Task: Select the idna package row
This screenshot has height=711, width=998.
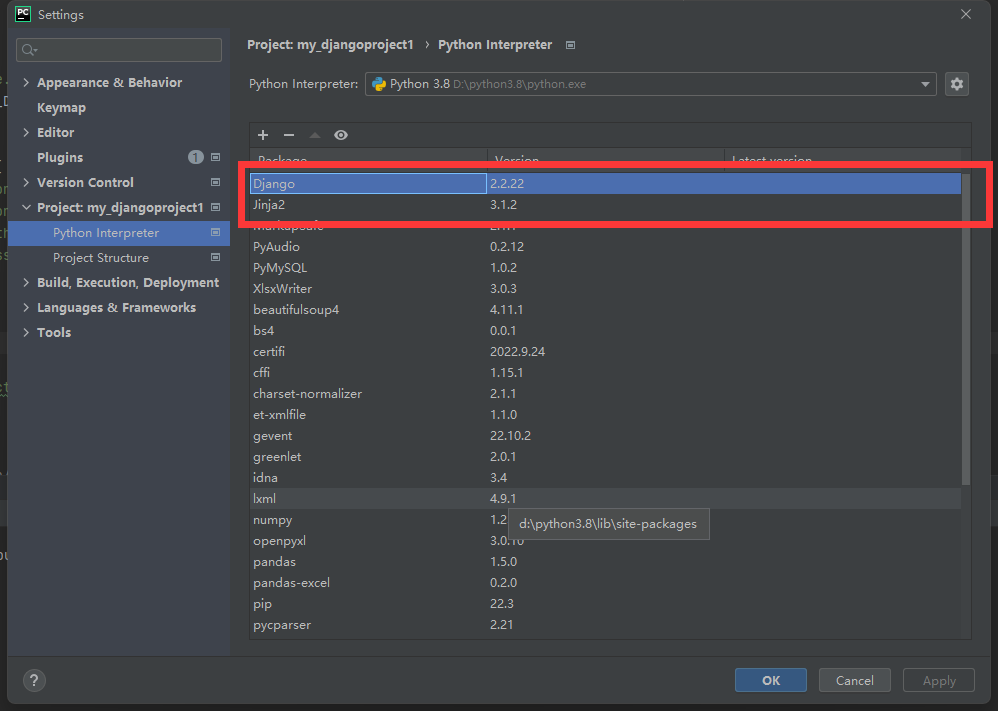Action: coord(605,477)
